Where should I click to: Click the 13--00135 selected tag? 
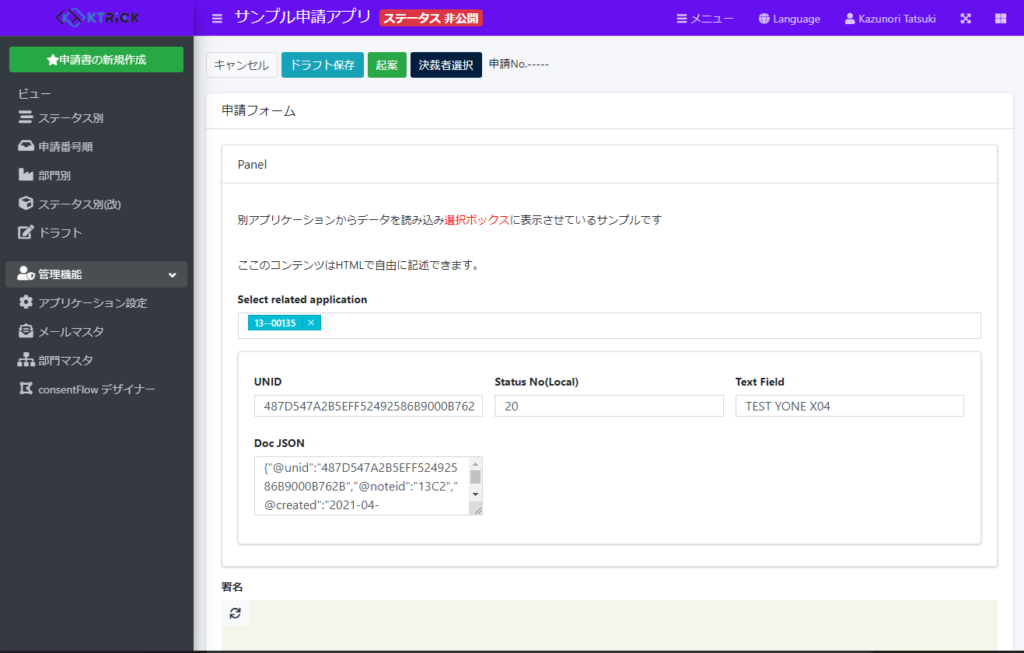[x=275, y=323]
